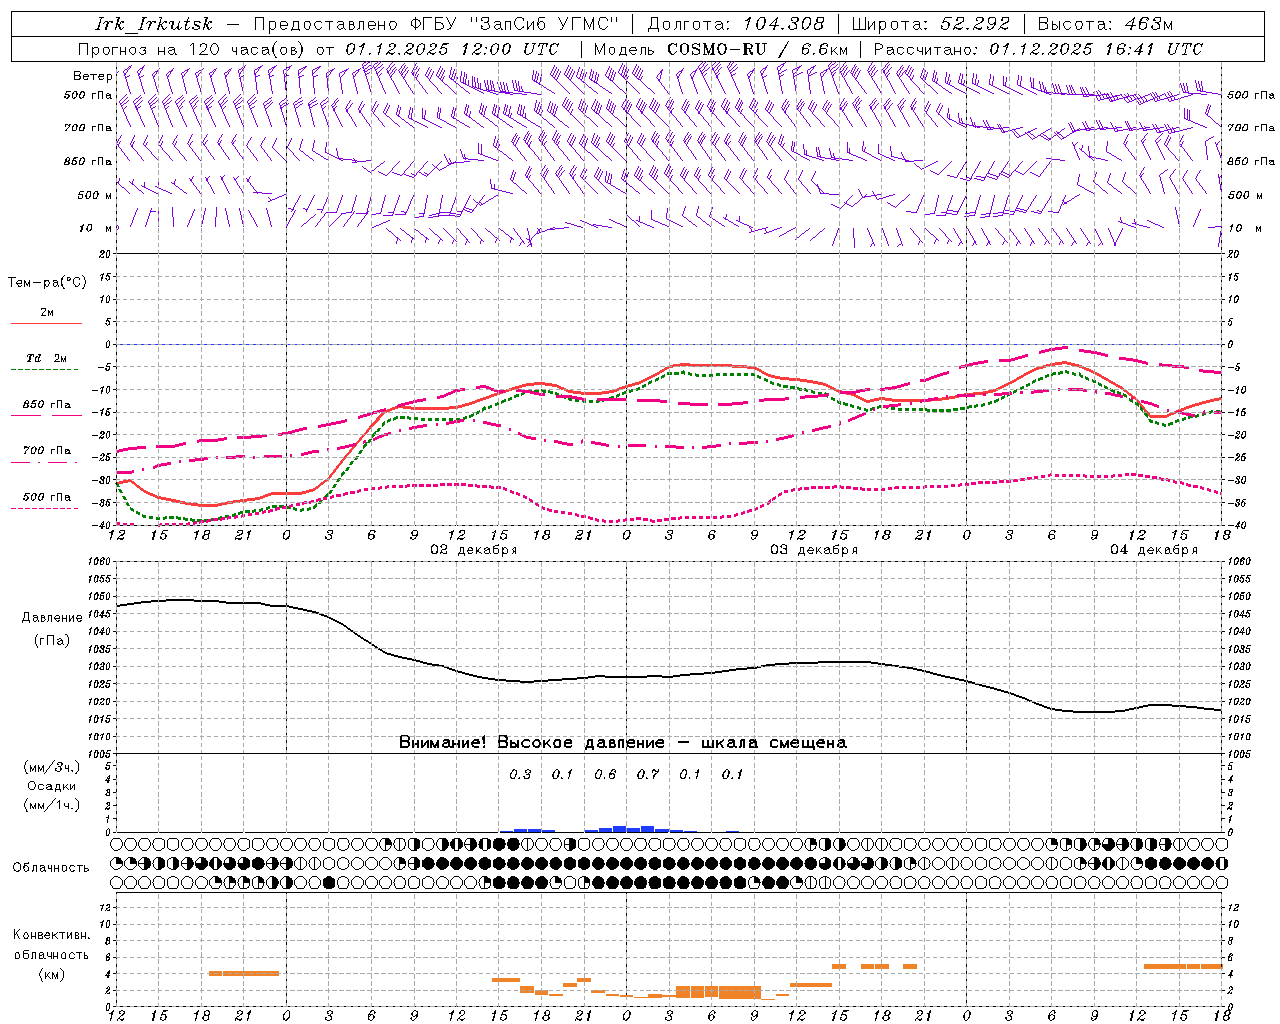The height and width of the screenshot is (1024, 1280).
Task: Click the warning 'Внимание! Высокое давление — шкала смещена'
Action: pyautogui.click(x=623, y=743)
